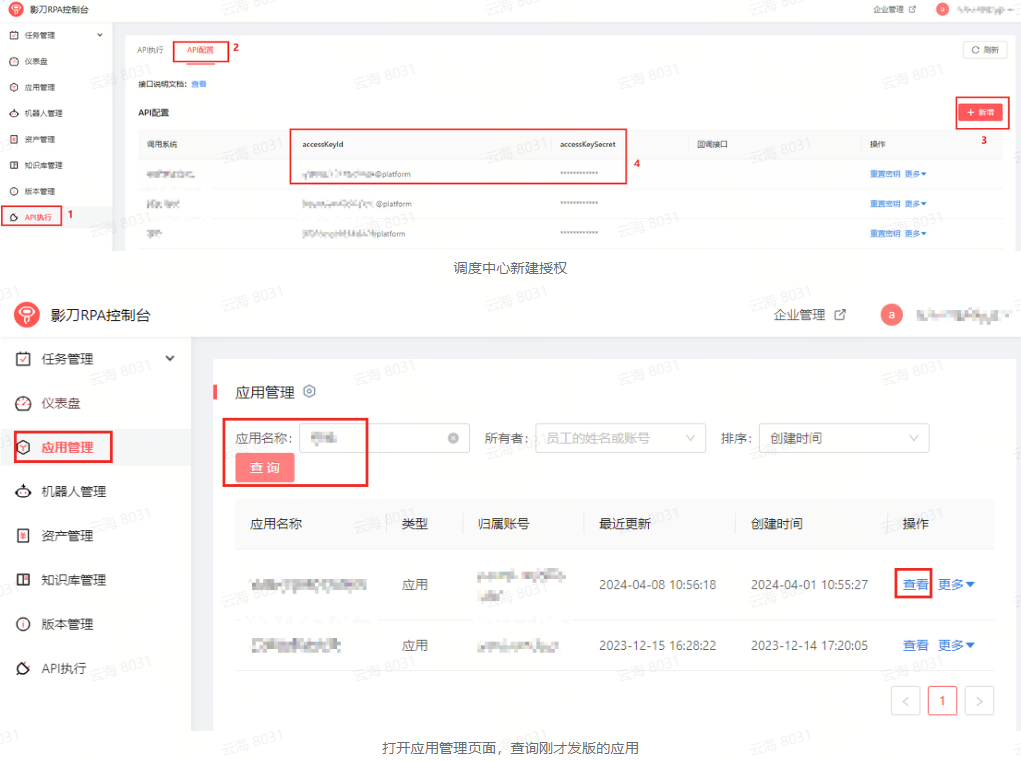Select page 1 in pagination

click(942, 701)
